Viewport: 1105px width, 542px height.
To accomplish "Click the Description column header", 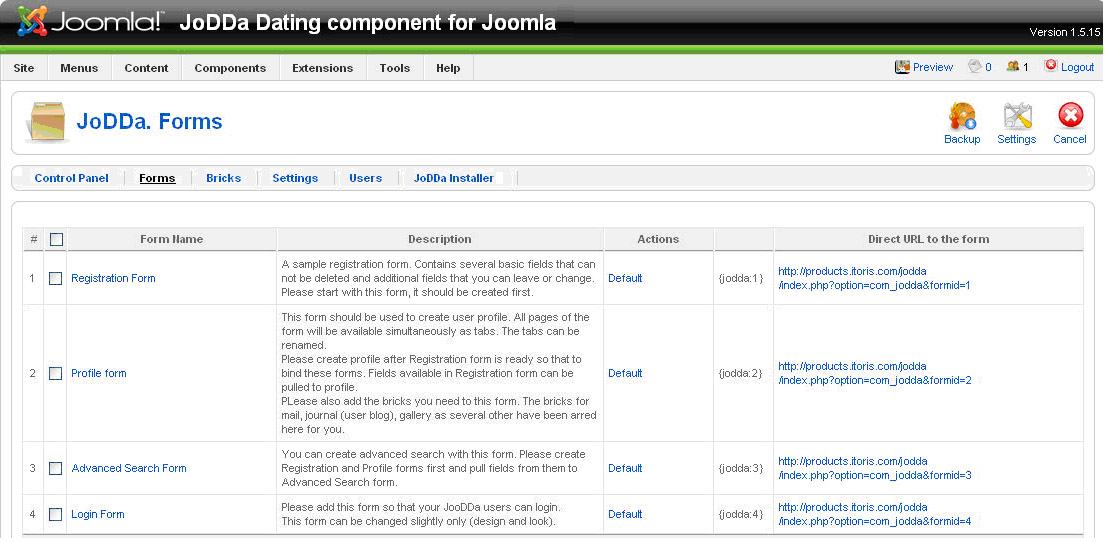I will click(x=440, y=240).
